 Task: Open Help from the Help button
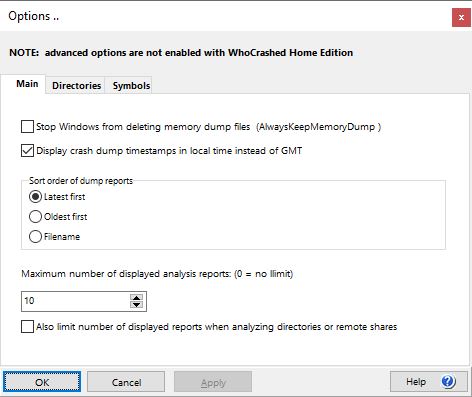[x=429, y=381]
